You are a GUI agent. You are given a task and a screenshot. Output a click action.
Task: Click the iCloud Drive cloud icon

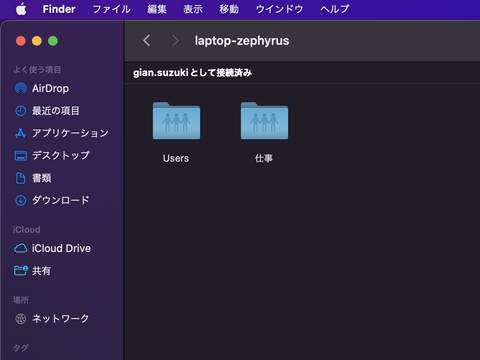click(21, 248)
